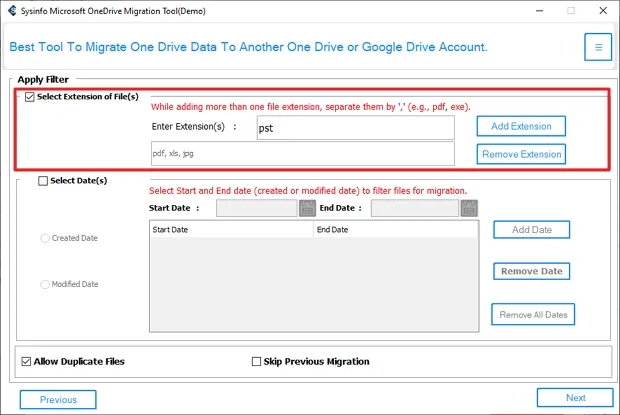Click Remove All Dates button
This screenshot has width=620, height=415.
point(533,315)
